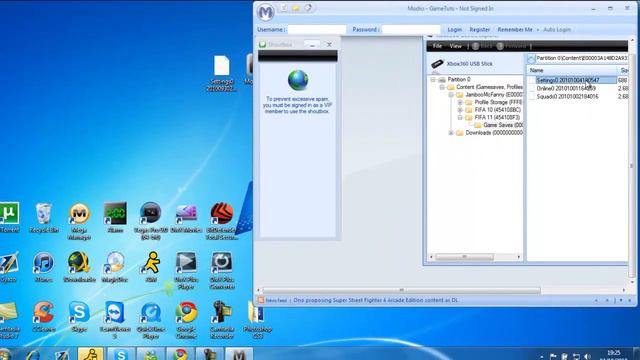Click the Skype taskbar button

121,354
